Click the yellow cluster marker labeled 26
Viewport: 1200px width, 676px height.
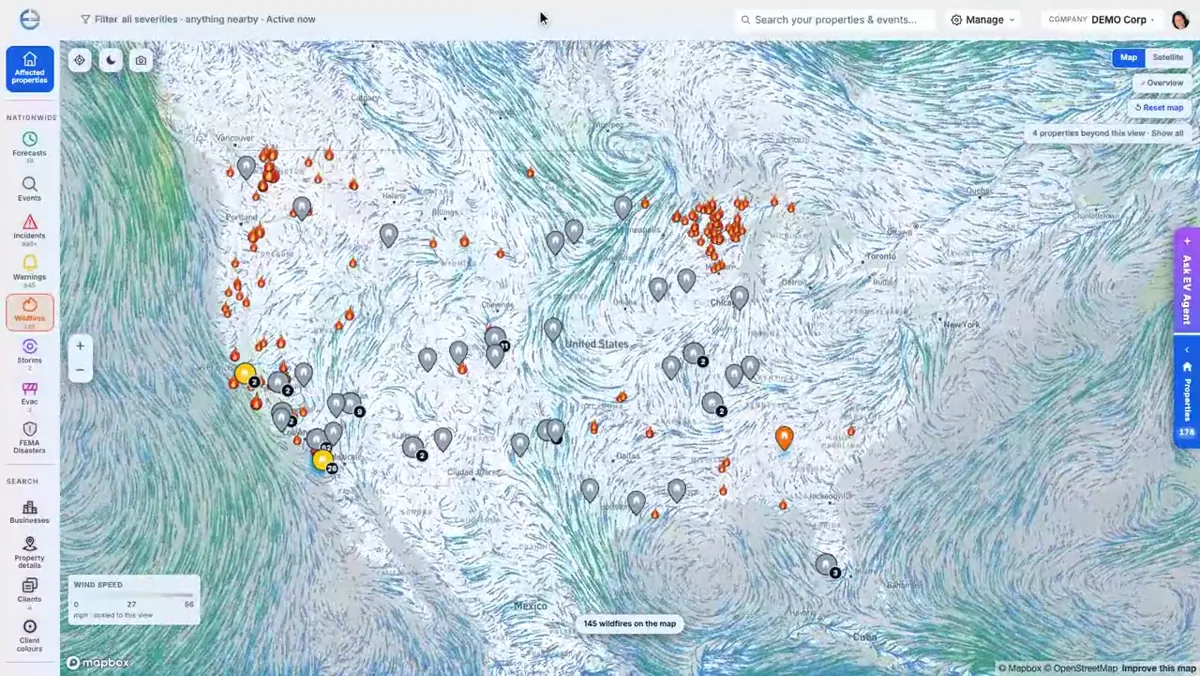tap(323, 460)
